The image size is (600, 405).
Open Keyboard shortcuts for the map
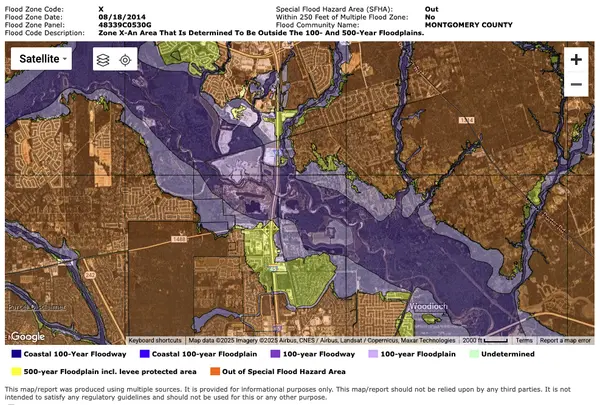click(155, 340)
